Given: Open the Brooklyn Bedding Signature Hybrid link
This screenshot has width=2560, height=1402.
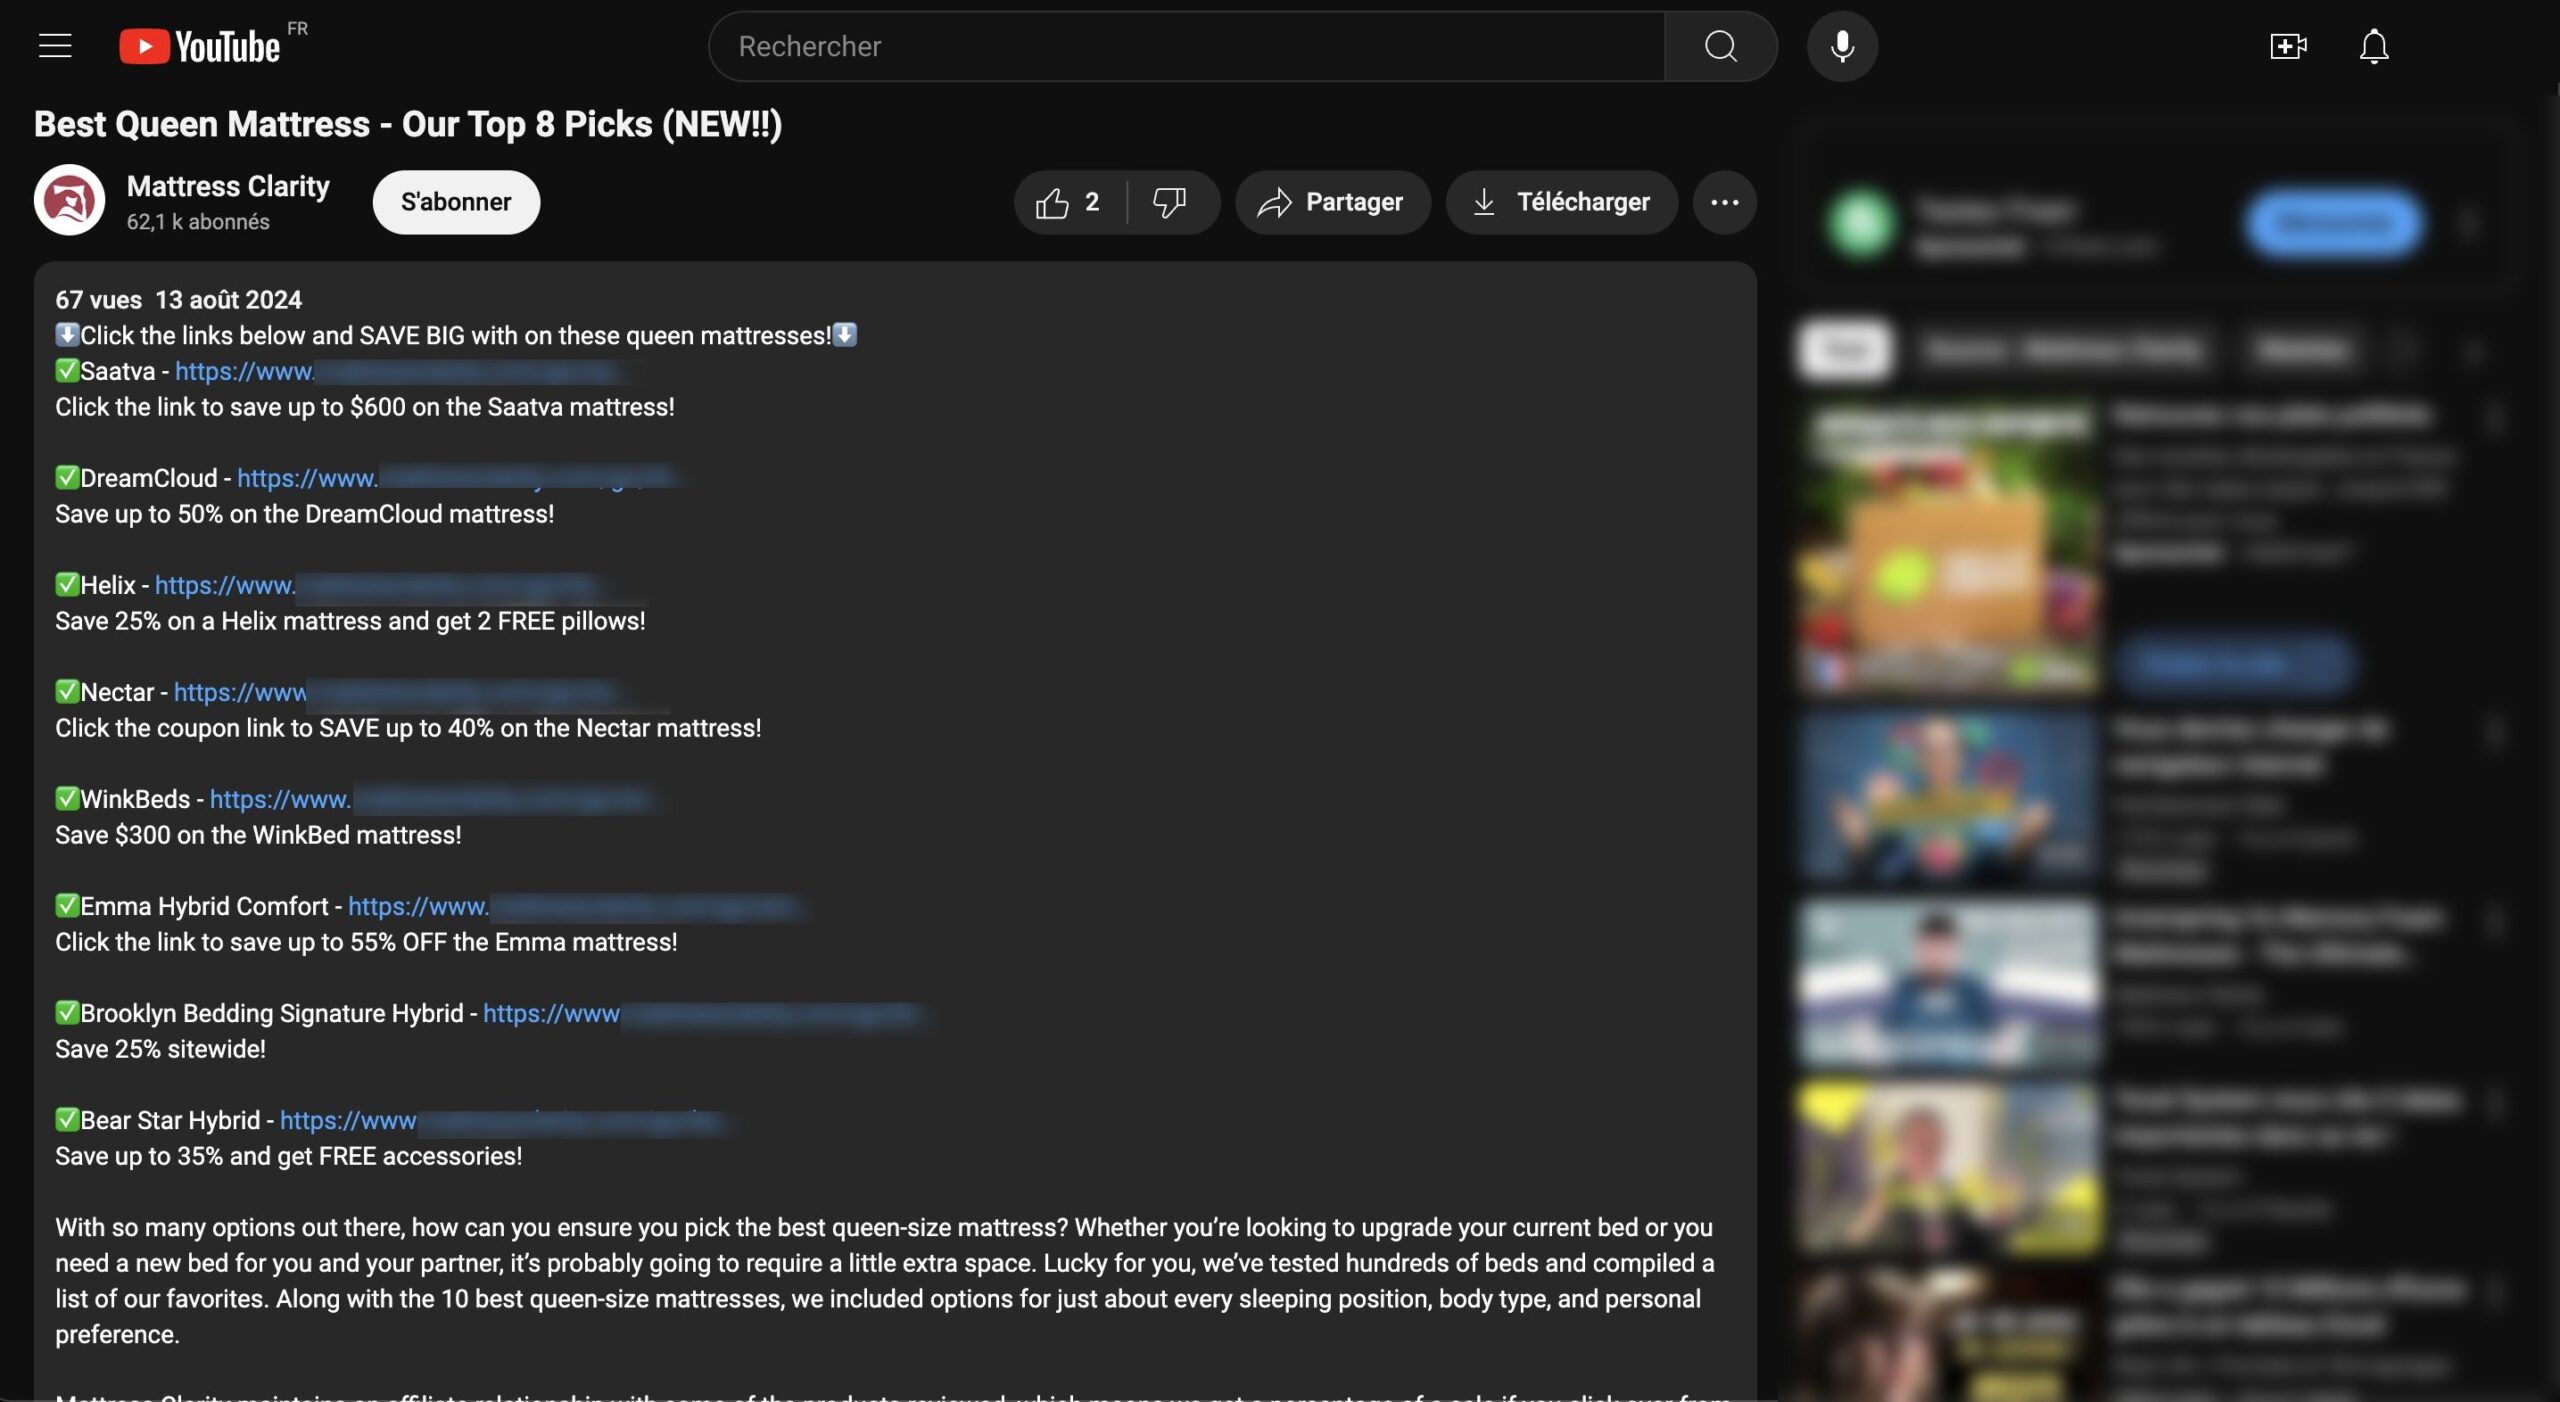Looking at the screenshot, I should 703,1013.
